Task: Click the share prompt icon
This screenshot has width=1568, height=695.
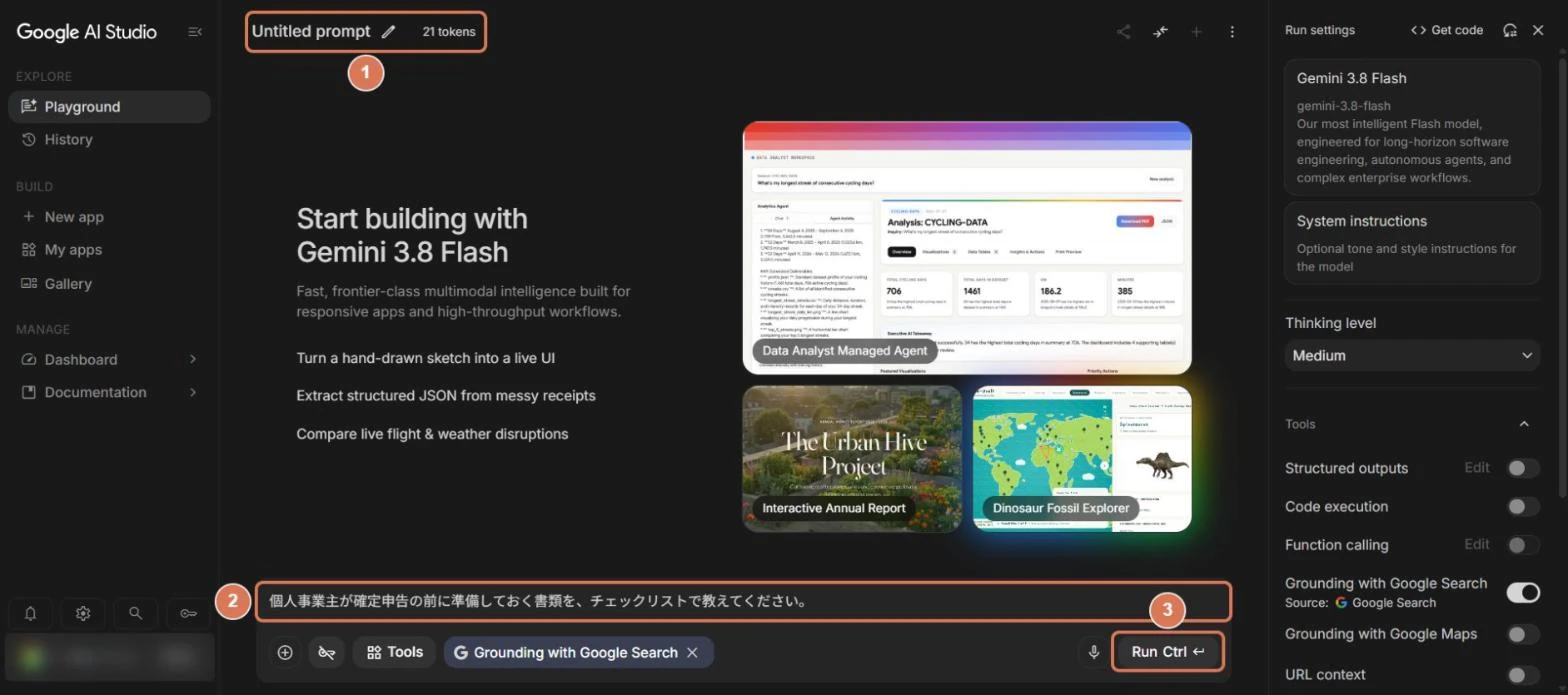Action: click(1124, 32)
